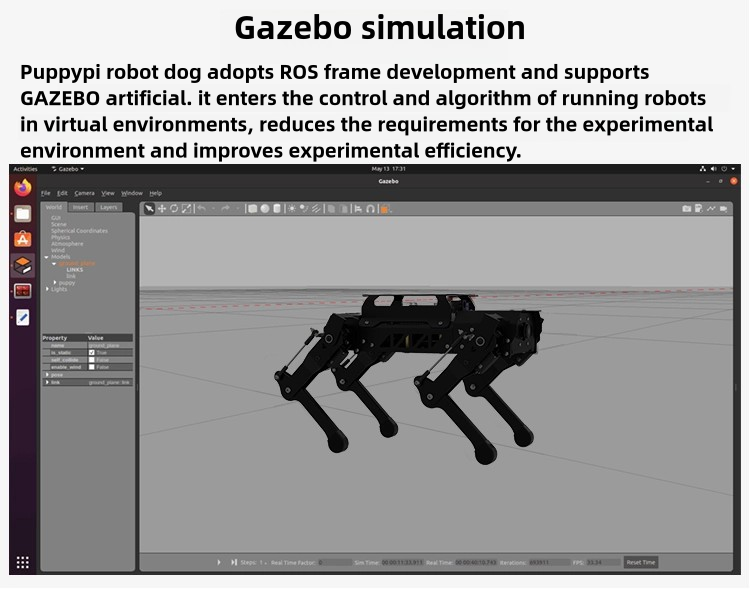Switch to the World tab
Screen dimensions: 750x589
point(54,207)
